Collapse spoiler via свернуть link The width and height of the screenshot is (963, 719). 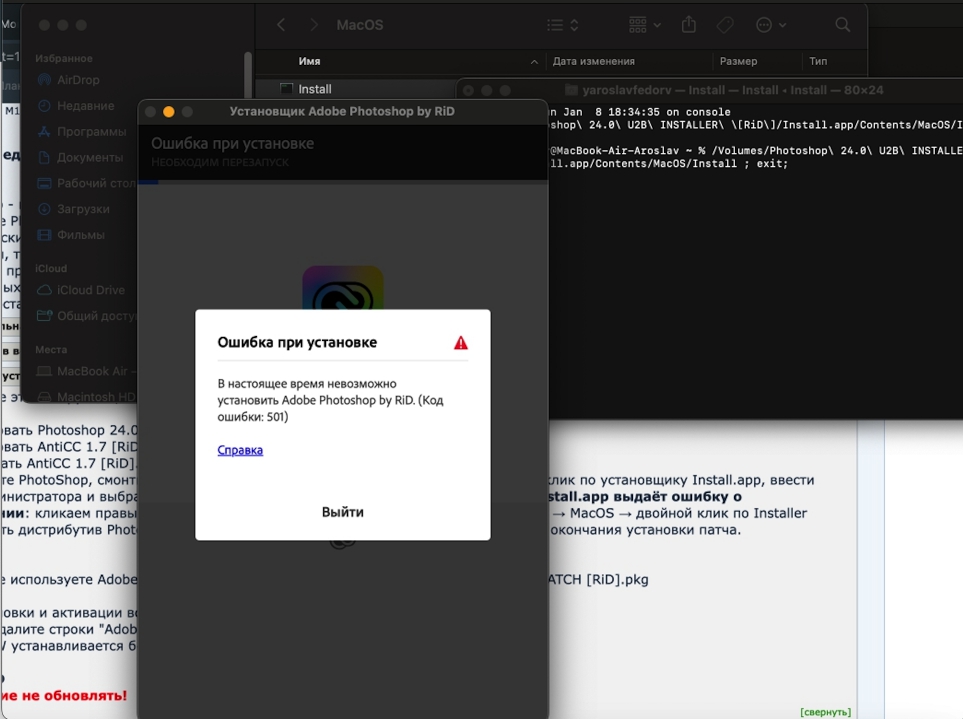tap(825, 712)
